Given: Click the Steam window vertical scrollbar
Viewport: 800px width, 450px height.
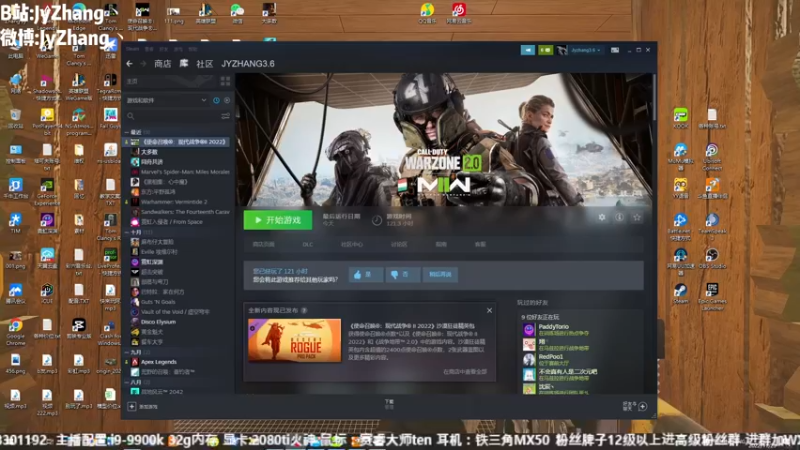Looking at the screenshot, I should [x=654, y=97].
